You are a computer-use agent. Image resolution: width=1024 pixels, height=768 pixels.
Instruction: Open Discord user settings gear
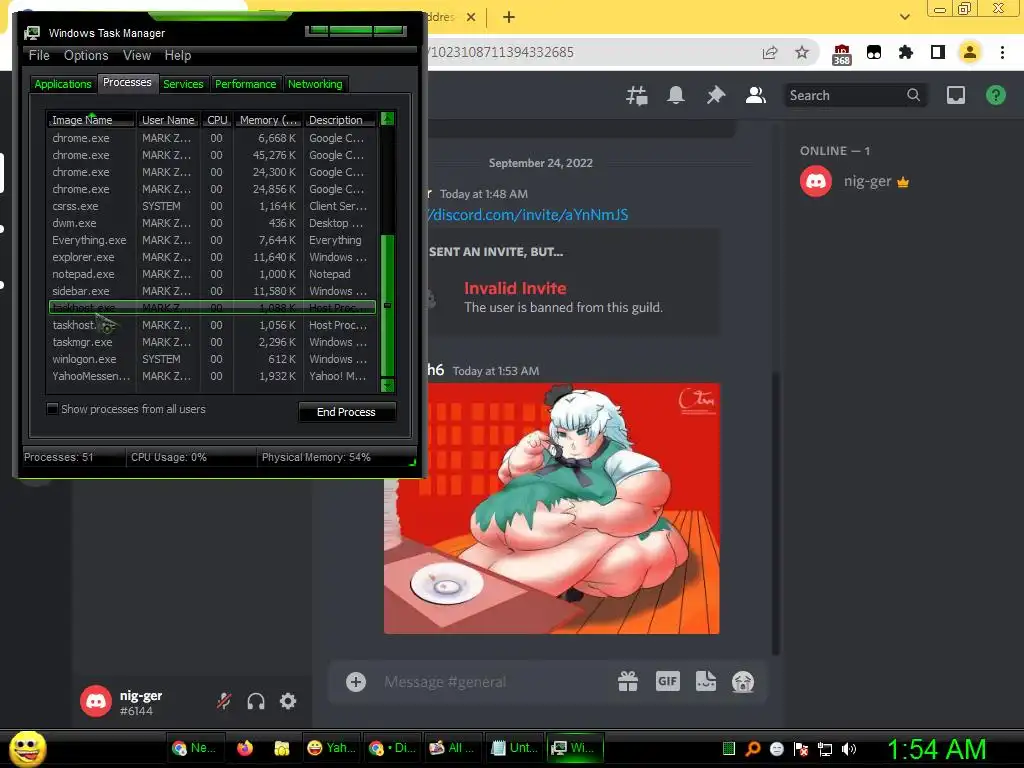(x=288, y=701)
